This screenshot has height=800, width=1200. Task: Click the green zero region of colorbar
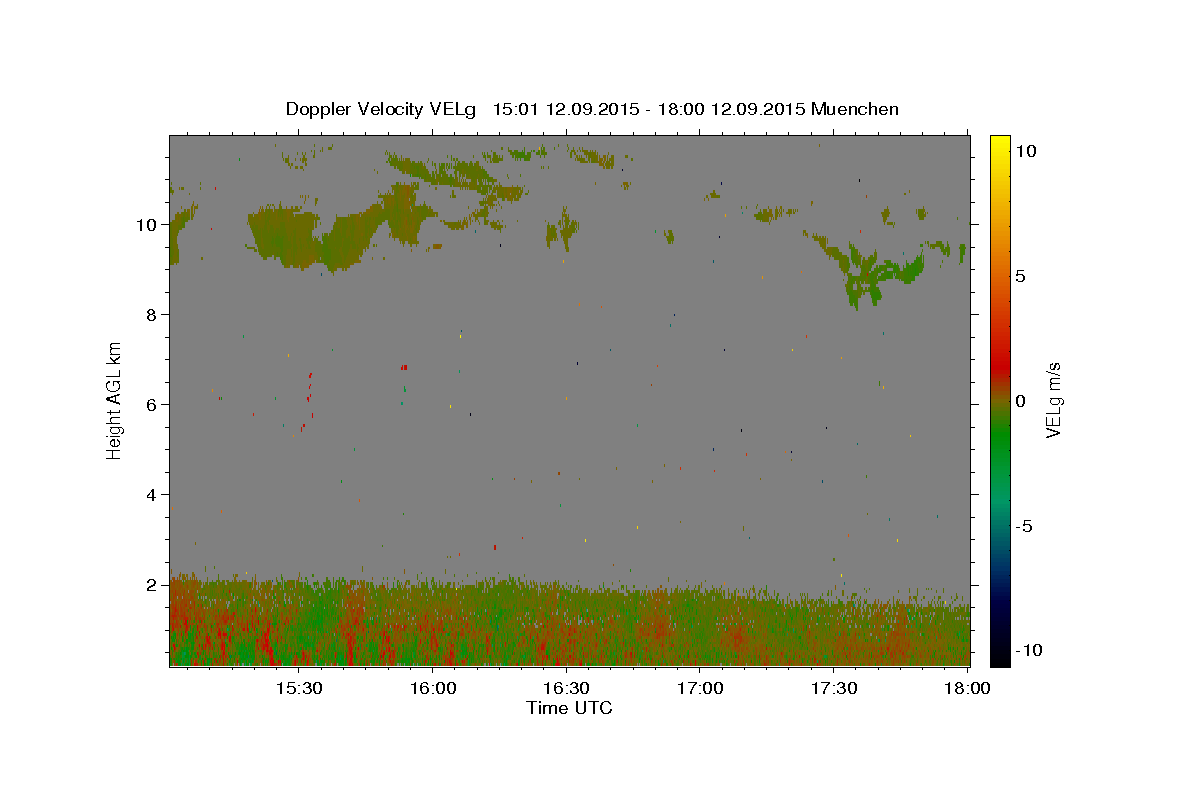1000,418
